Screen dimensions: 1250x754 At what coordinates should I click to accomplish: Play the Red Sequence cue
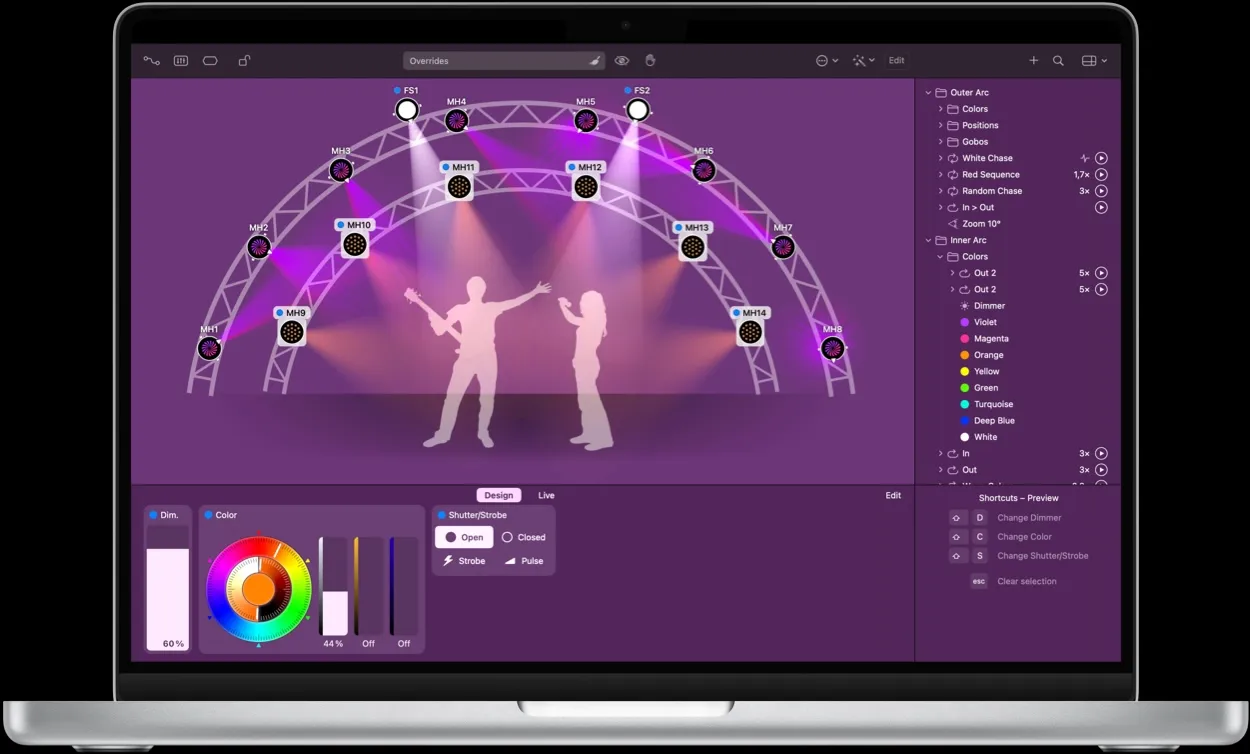pyautogui.click(x=1101, y=175)
